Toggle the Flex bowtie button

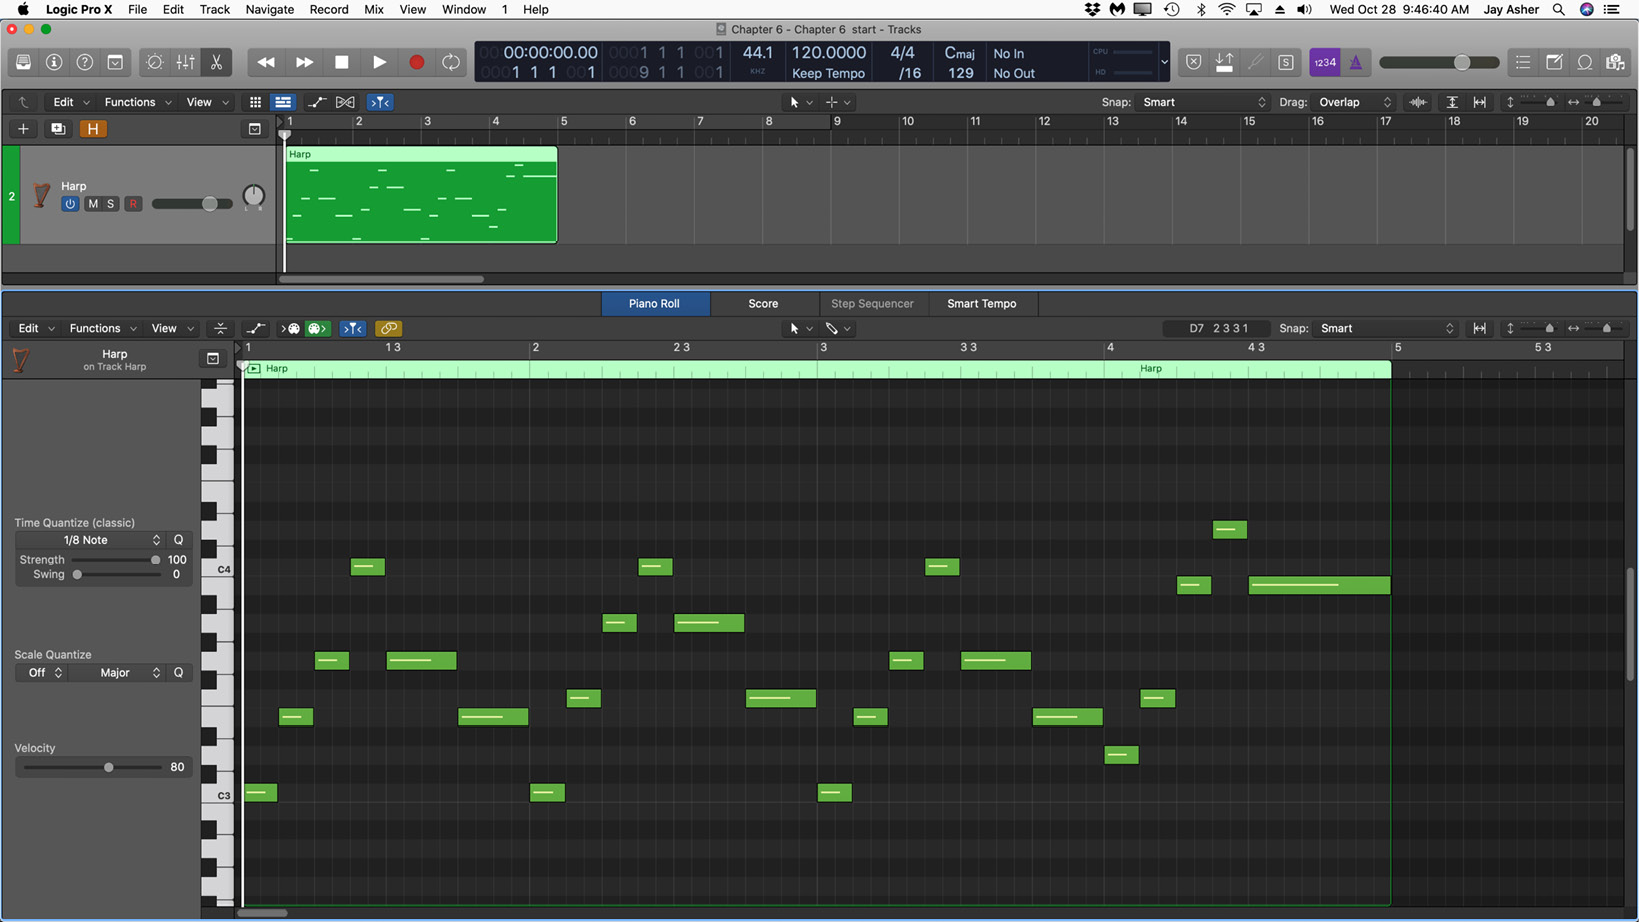click(x=345, y=102)
